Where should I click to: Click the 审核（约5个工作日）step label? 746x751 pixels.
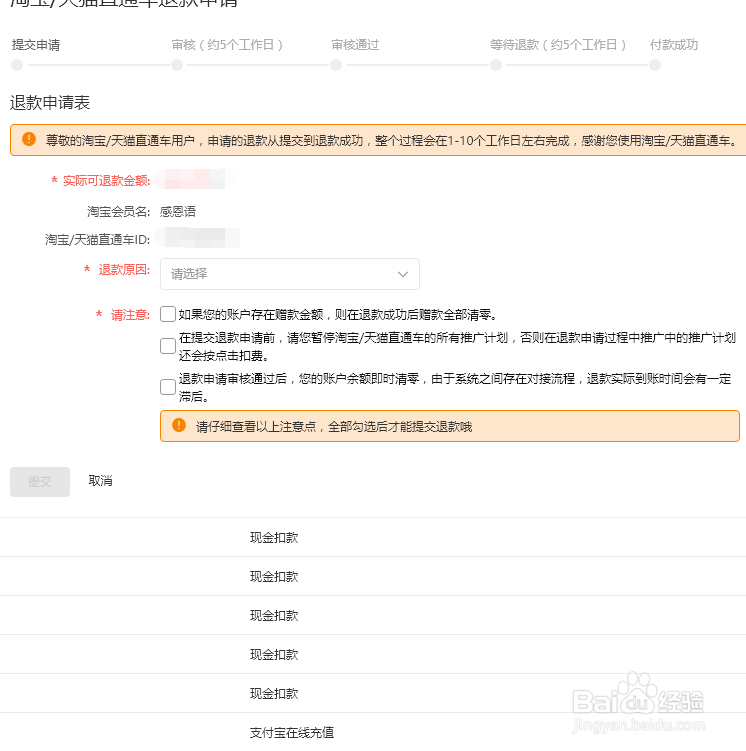[x=228, y=45]
